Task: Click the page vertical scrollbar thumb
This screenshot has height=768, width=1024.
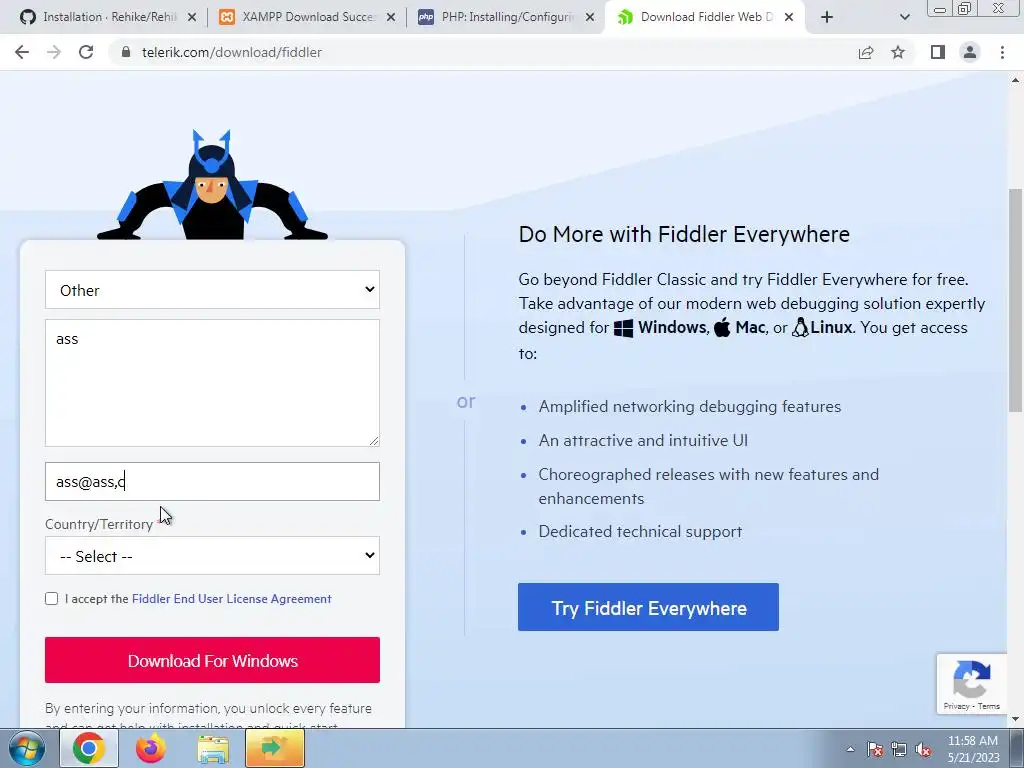Action: [x=1015, y=300]
